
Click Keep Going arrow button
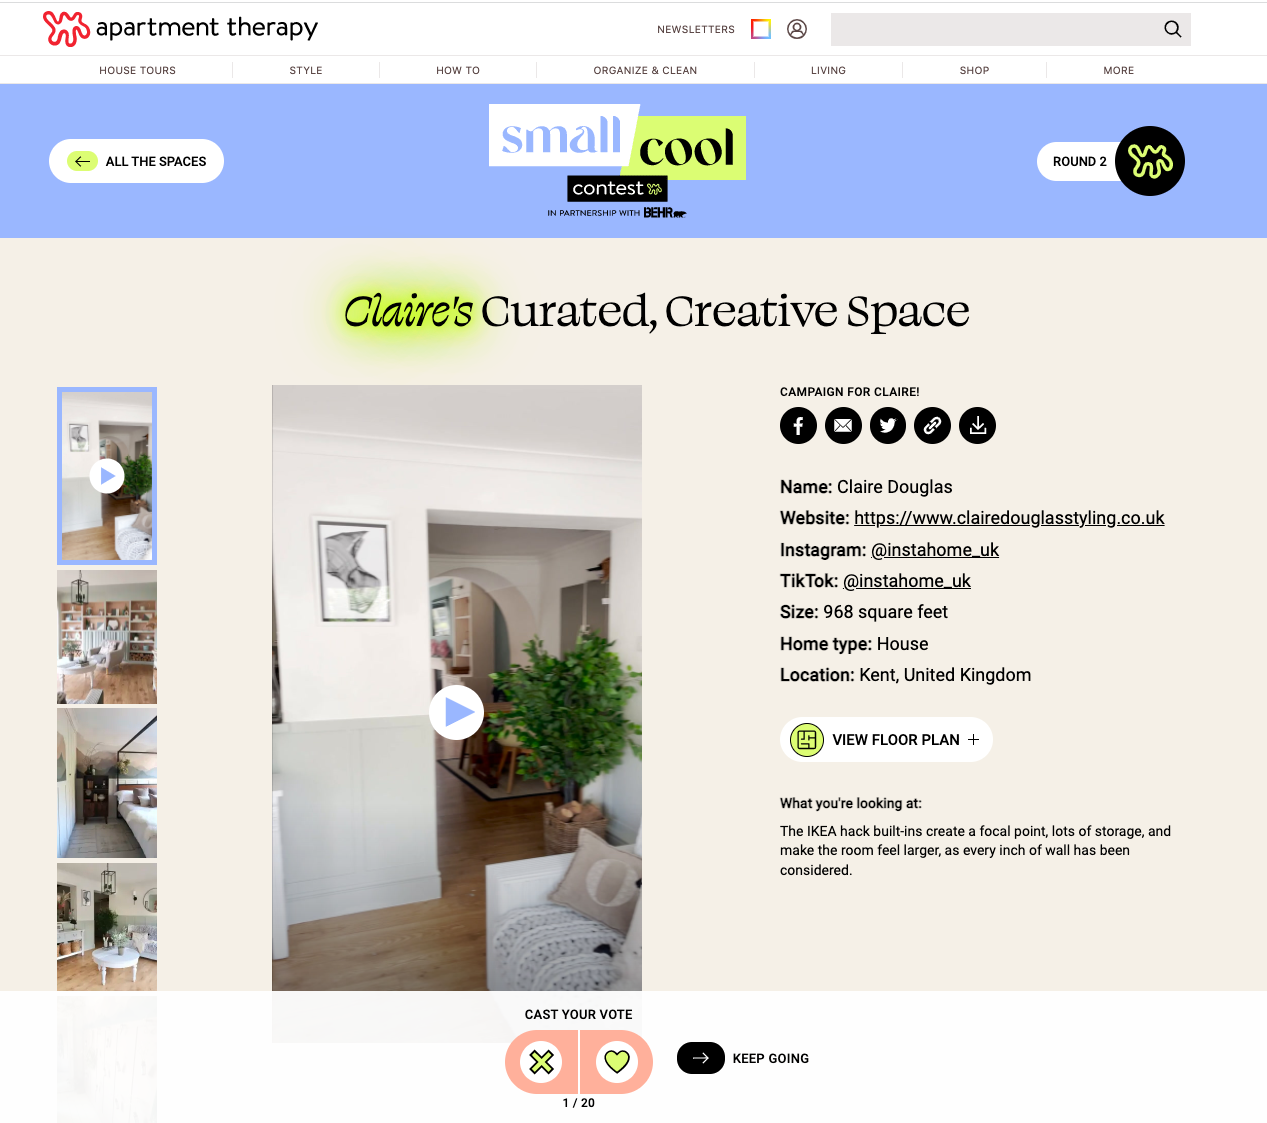[x=701, y=1058]
